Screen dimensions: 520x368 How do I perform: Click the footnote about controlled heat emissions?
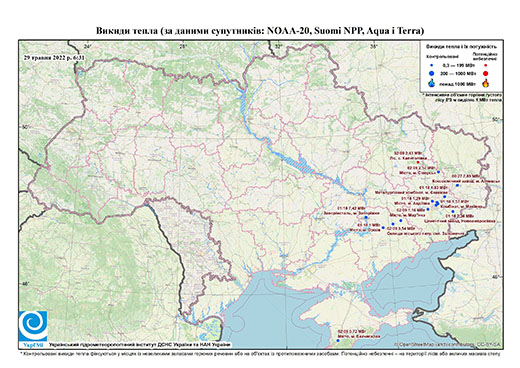[260, 353]
